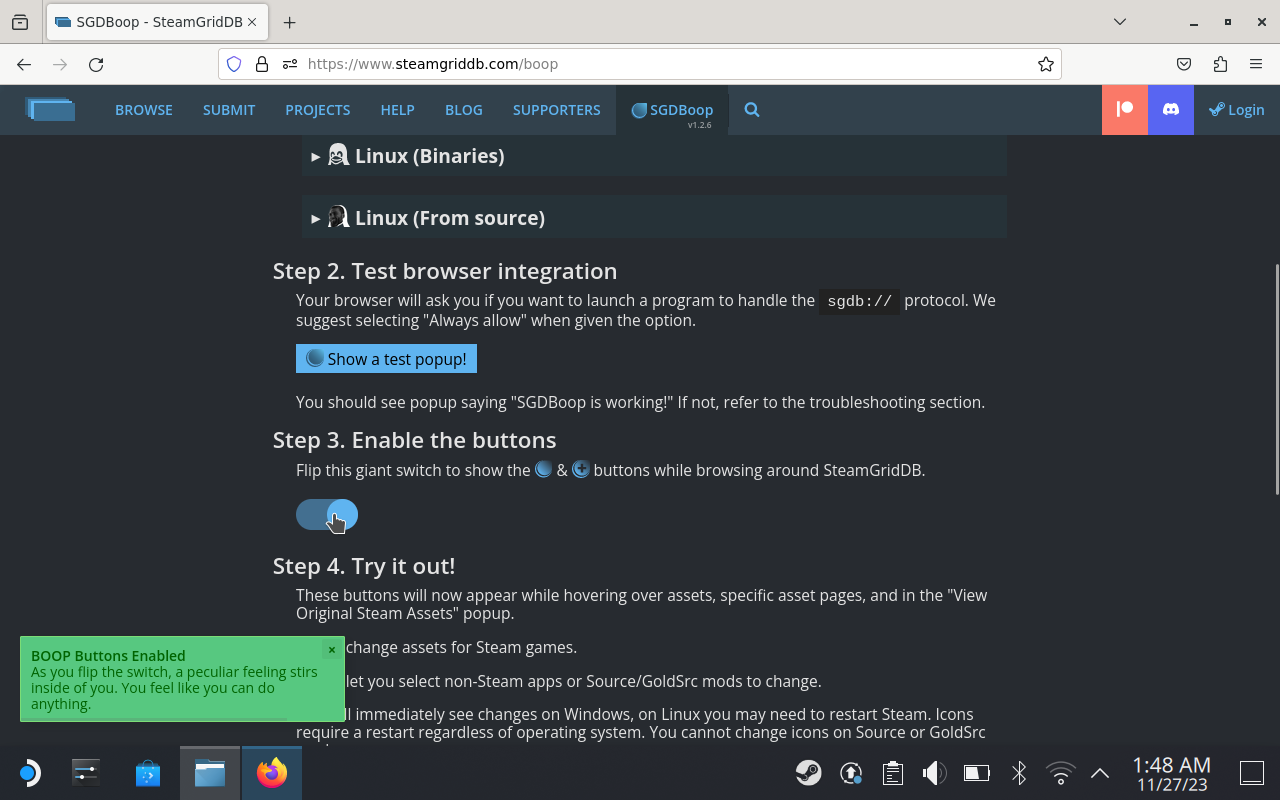Go back with the browser back arrow
This screenshot has height=800, width=1280.
(x=24, y=64)
